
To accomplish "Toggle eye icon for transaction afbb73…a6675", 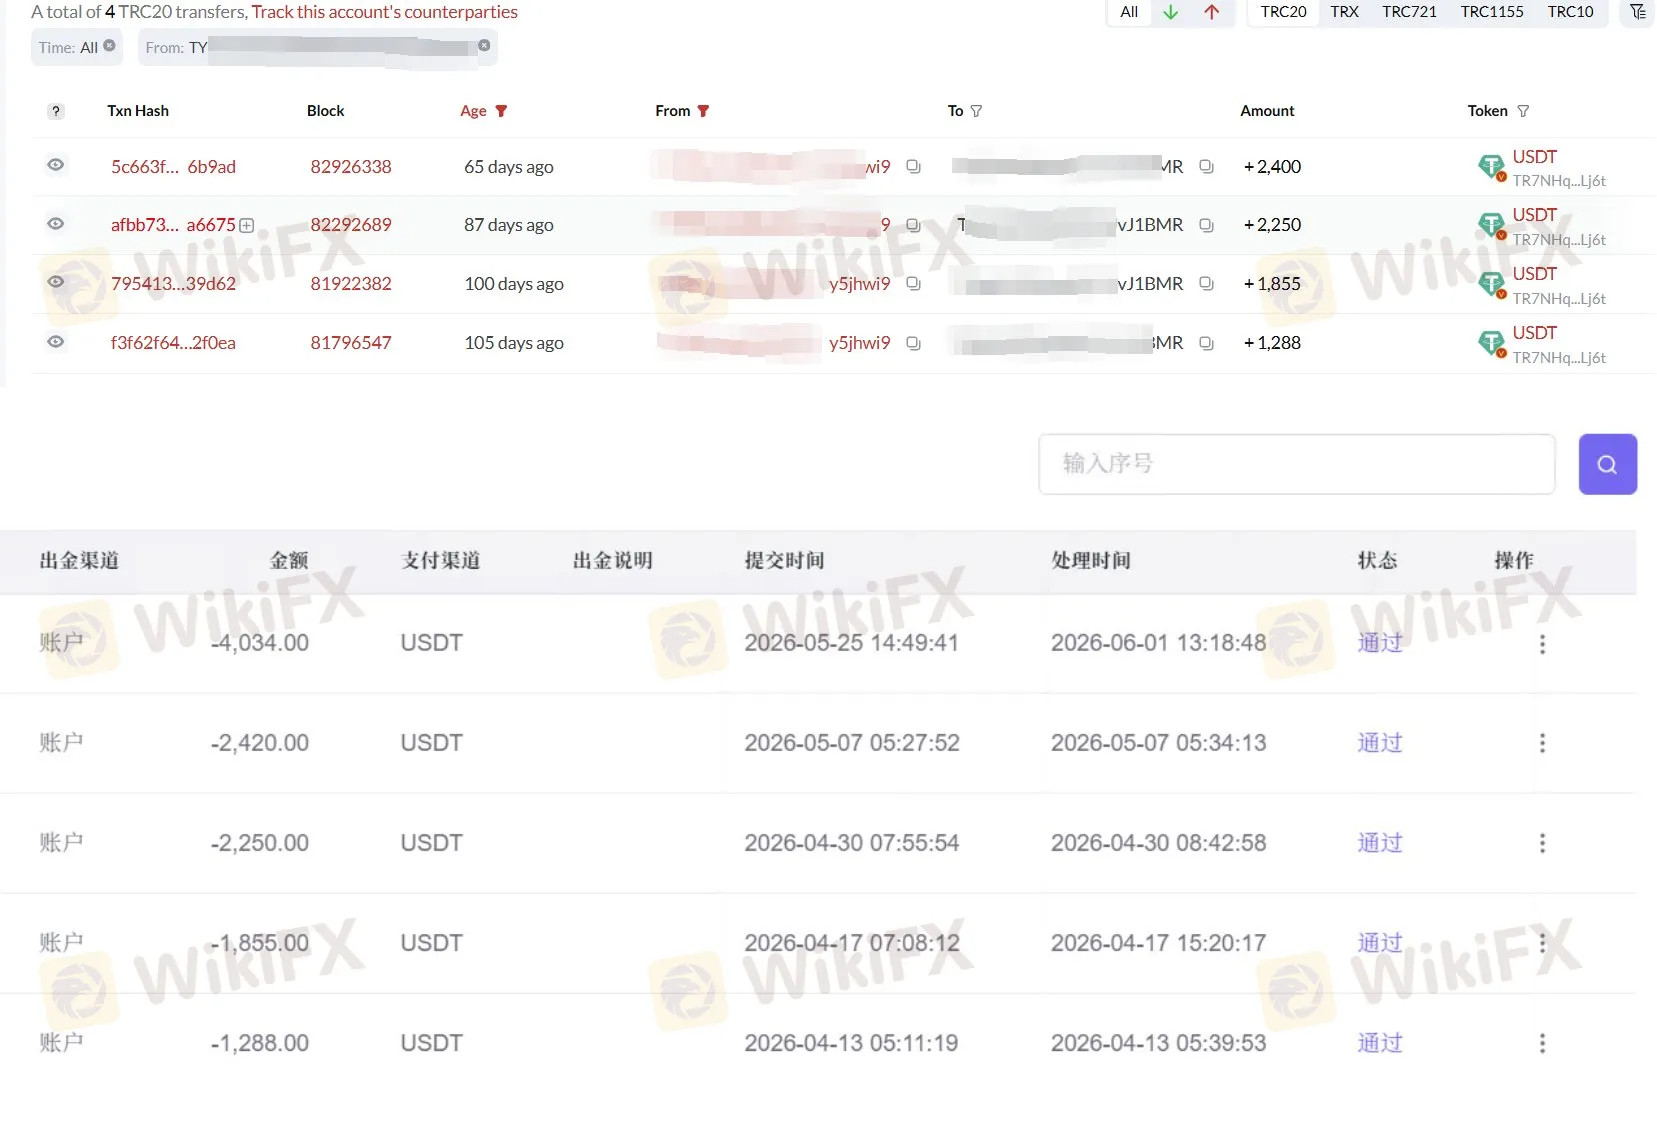I will pyautogui.click(x=56, y=224).
